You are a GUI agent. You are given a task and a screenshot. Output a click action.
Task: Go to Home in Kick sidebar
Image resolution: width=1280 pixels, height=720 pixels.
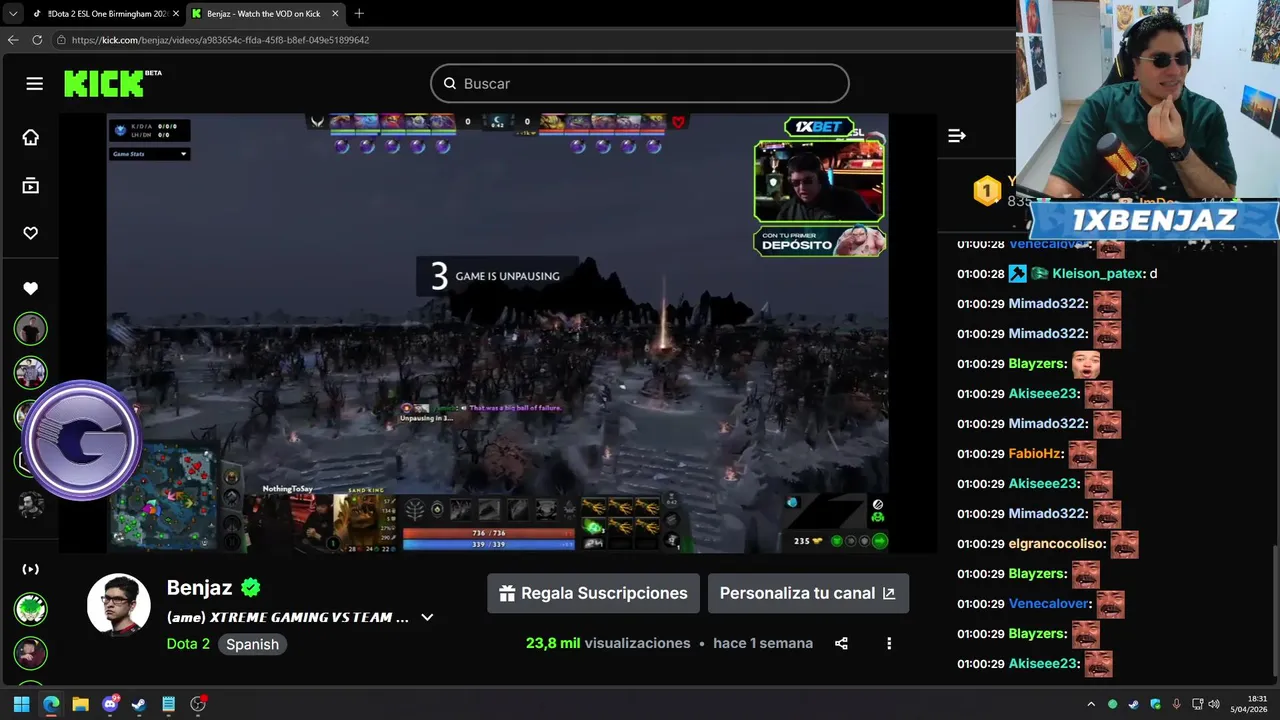[x=31, y=138]
